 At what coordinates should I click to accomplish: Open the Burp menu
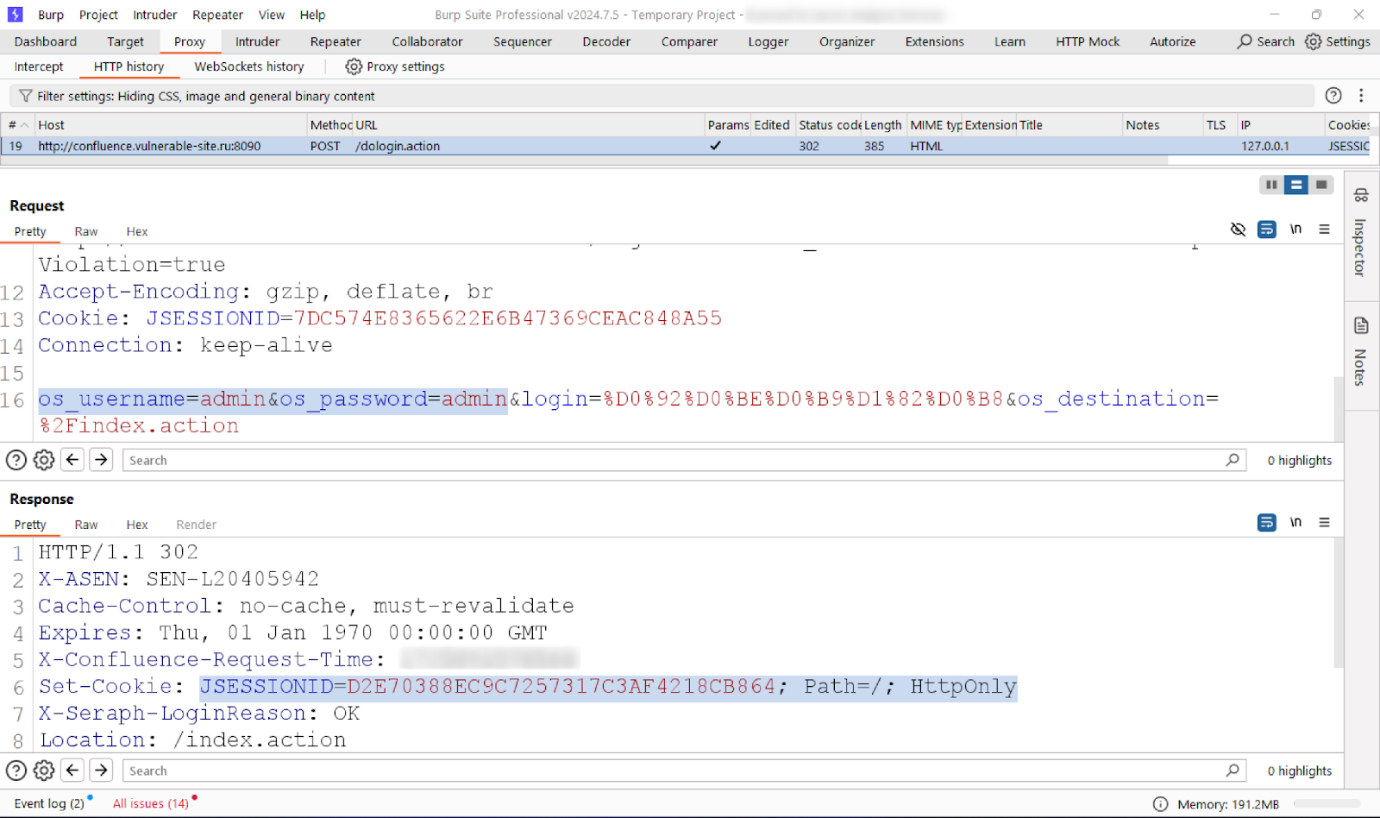[51, 15]
